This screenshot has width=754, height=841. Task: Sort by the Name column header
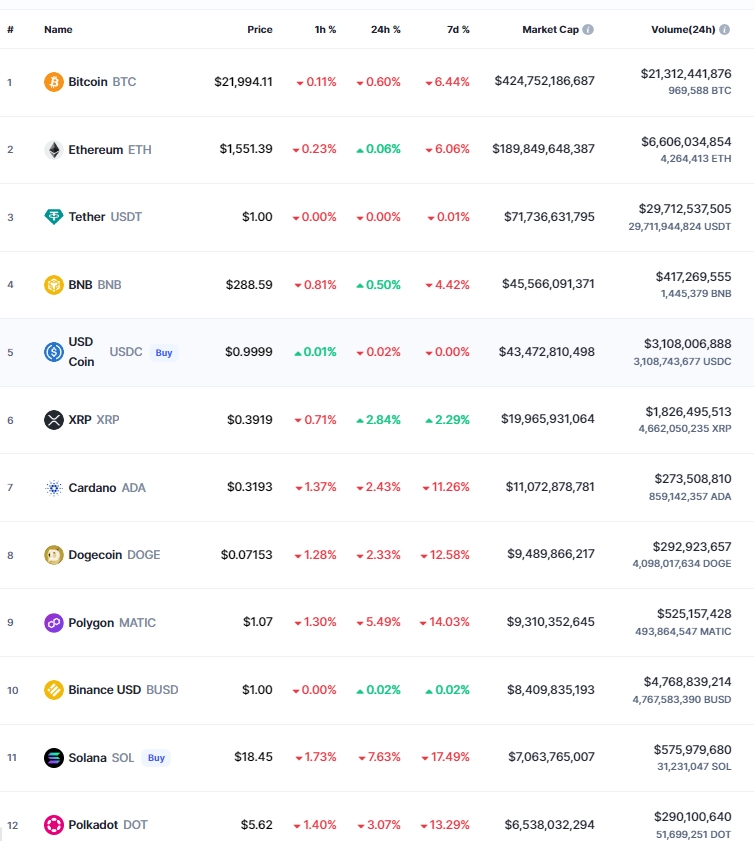(x=58, y=29)
